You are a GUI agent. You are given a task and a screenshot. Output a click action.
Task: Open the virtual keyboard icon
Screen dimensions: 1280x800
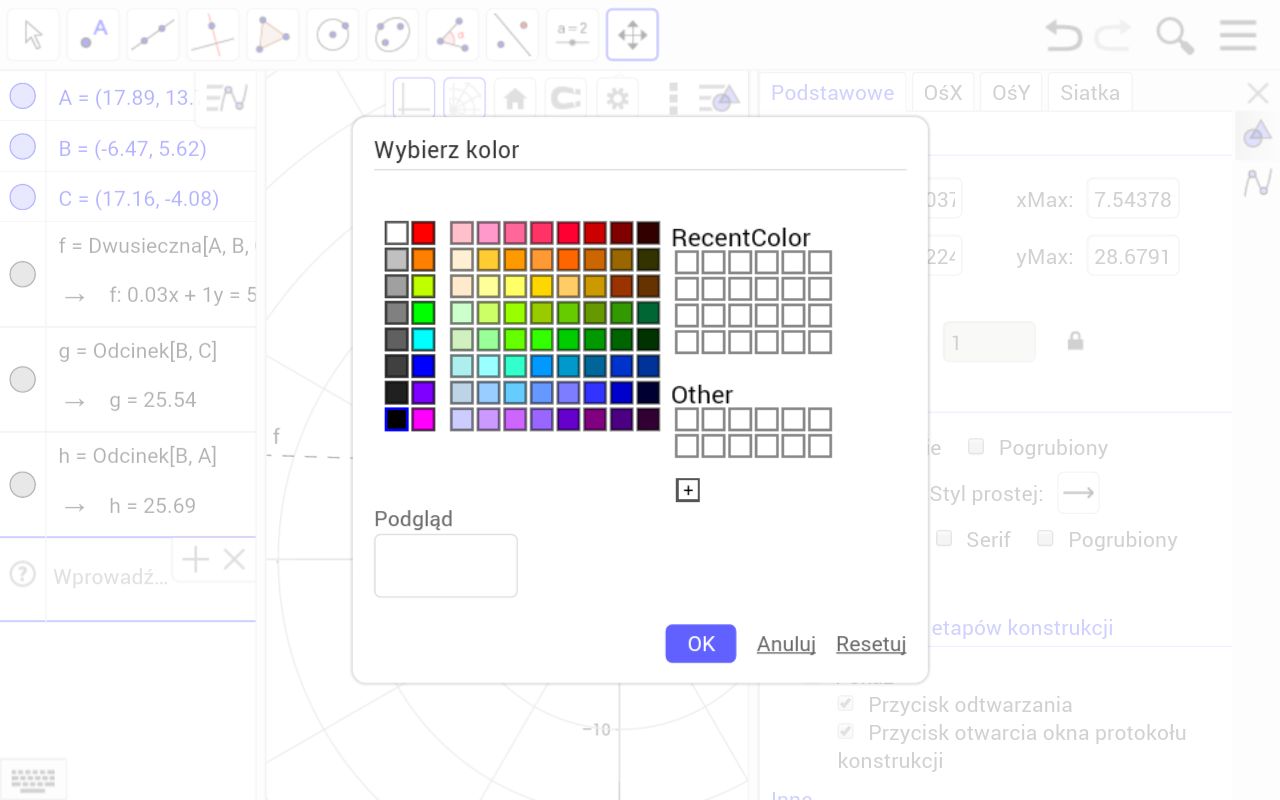tap(34, 779)
